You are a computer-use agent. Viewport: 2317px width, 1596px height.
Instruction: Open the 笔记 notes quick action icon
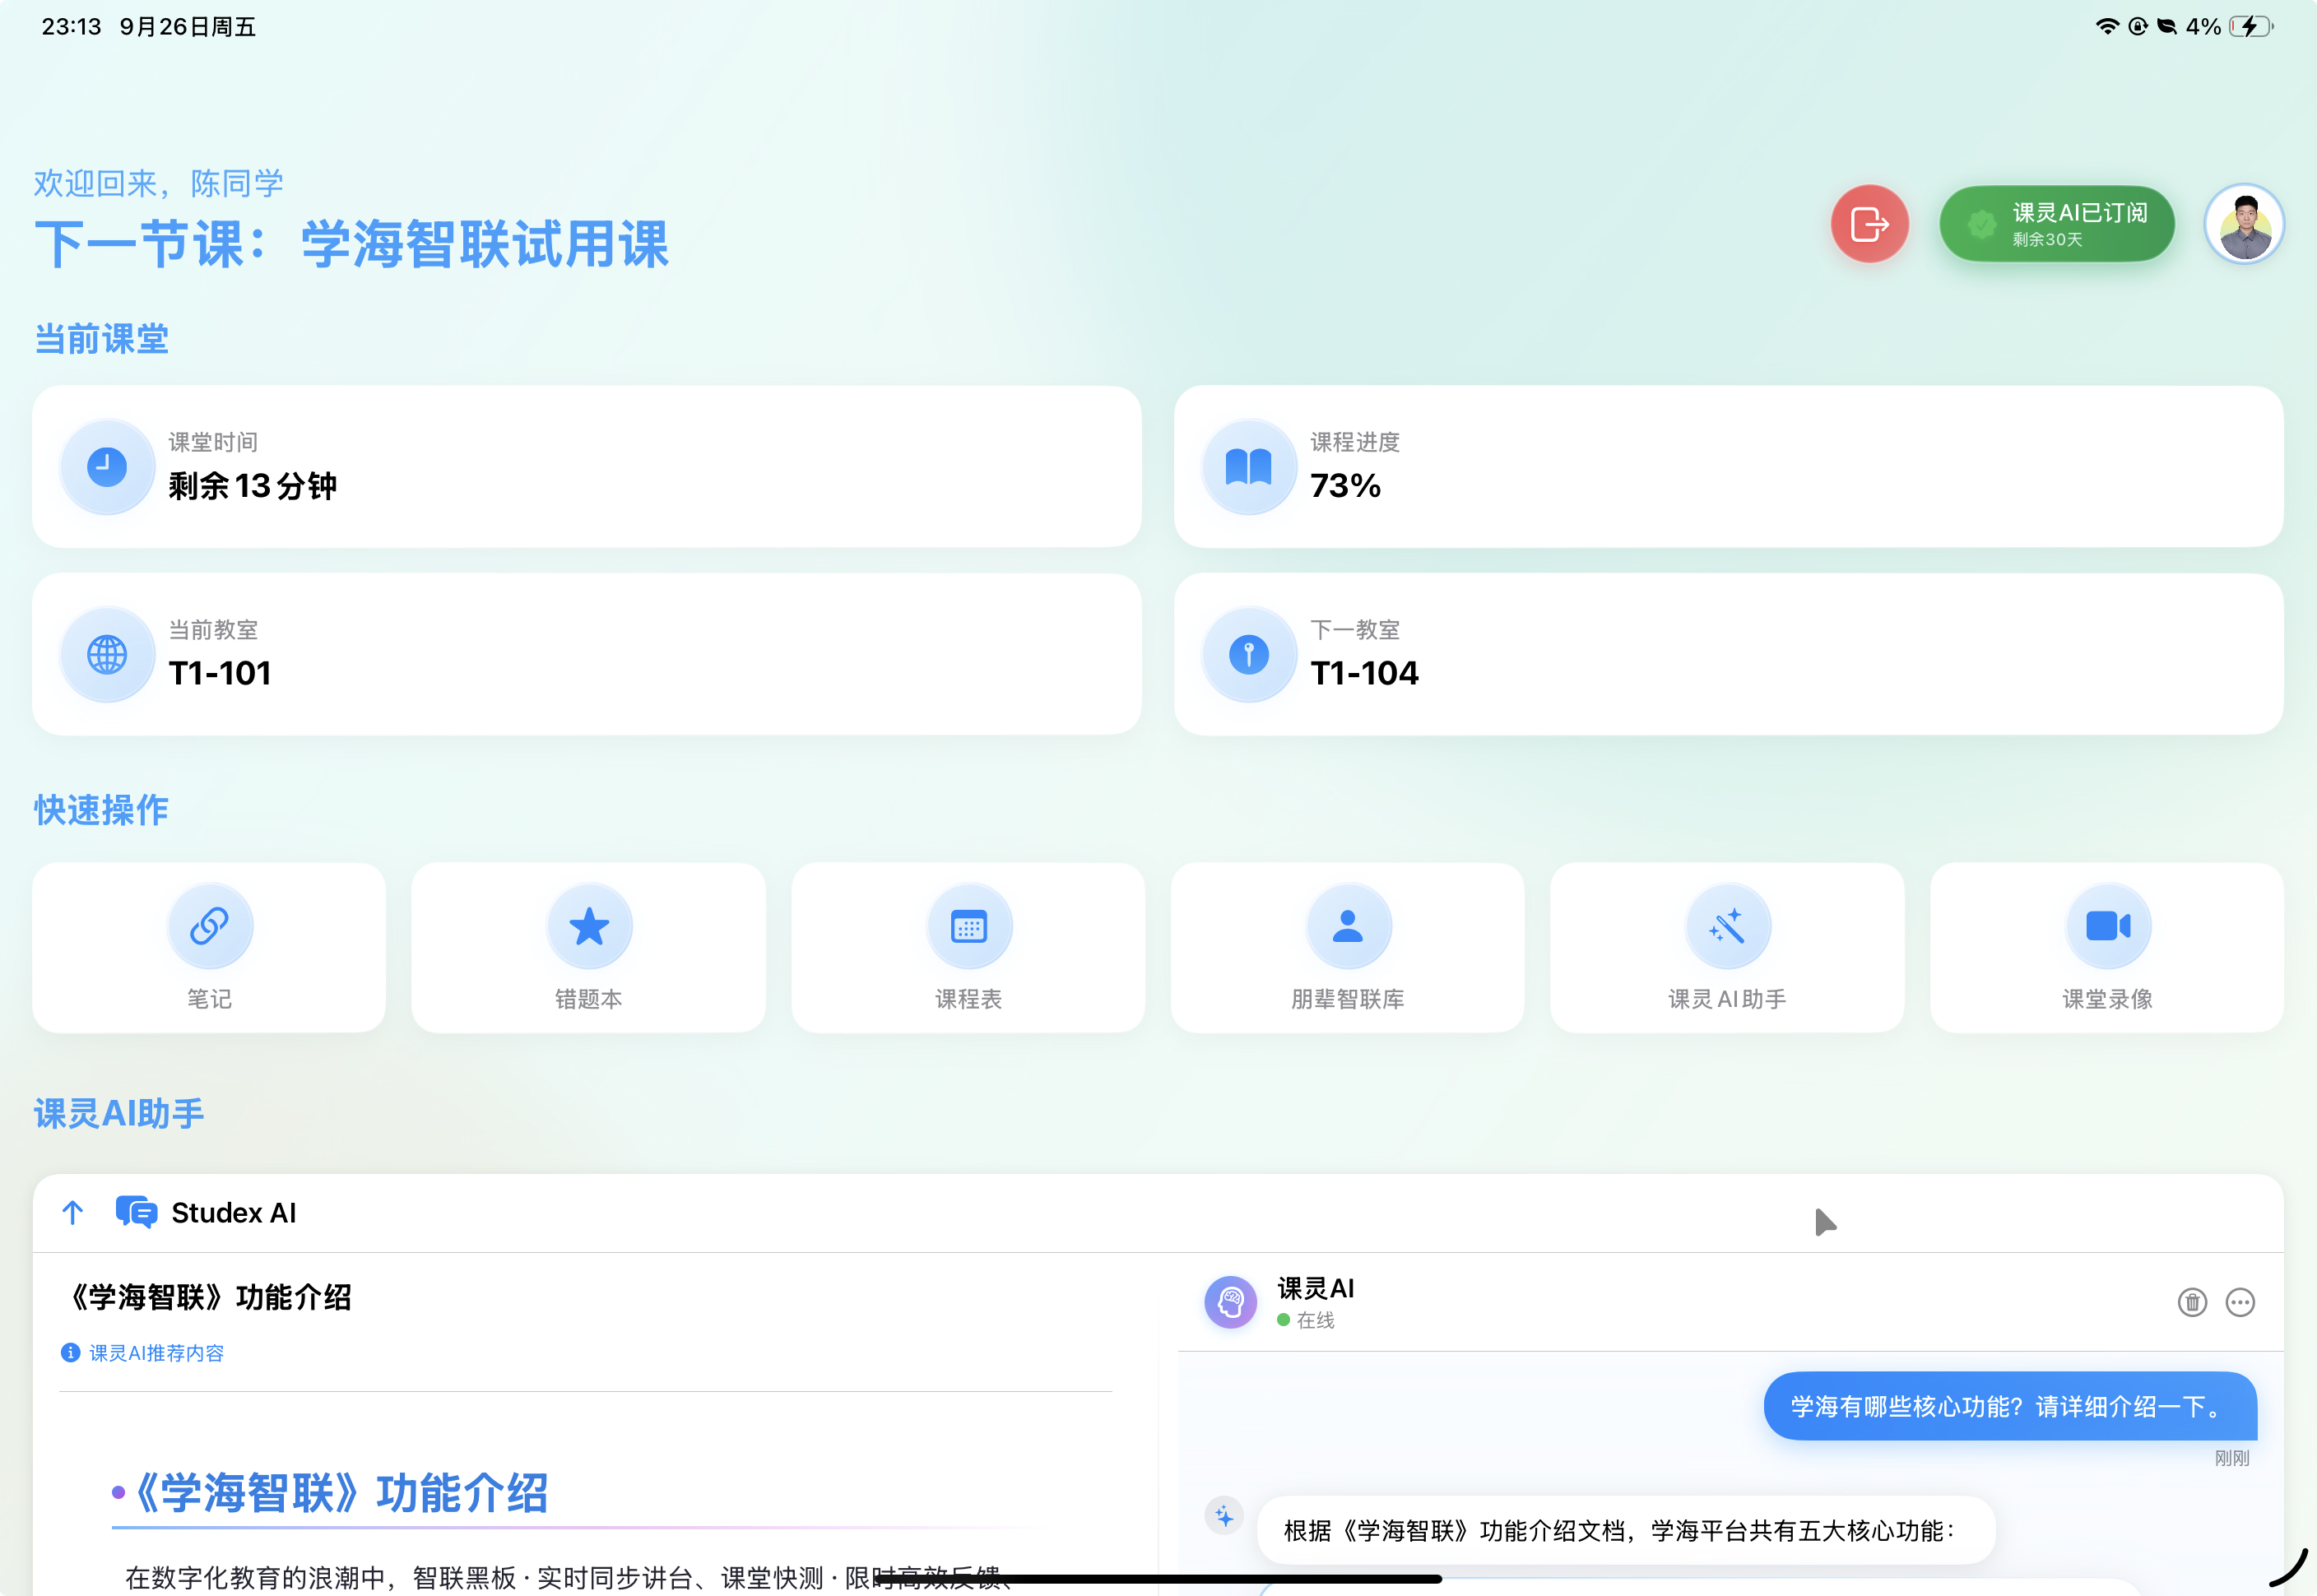(209, 926)
